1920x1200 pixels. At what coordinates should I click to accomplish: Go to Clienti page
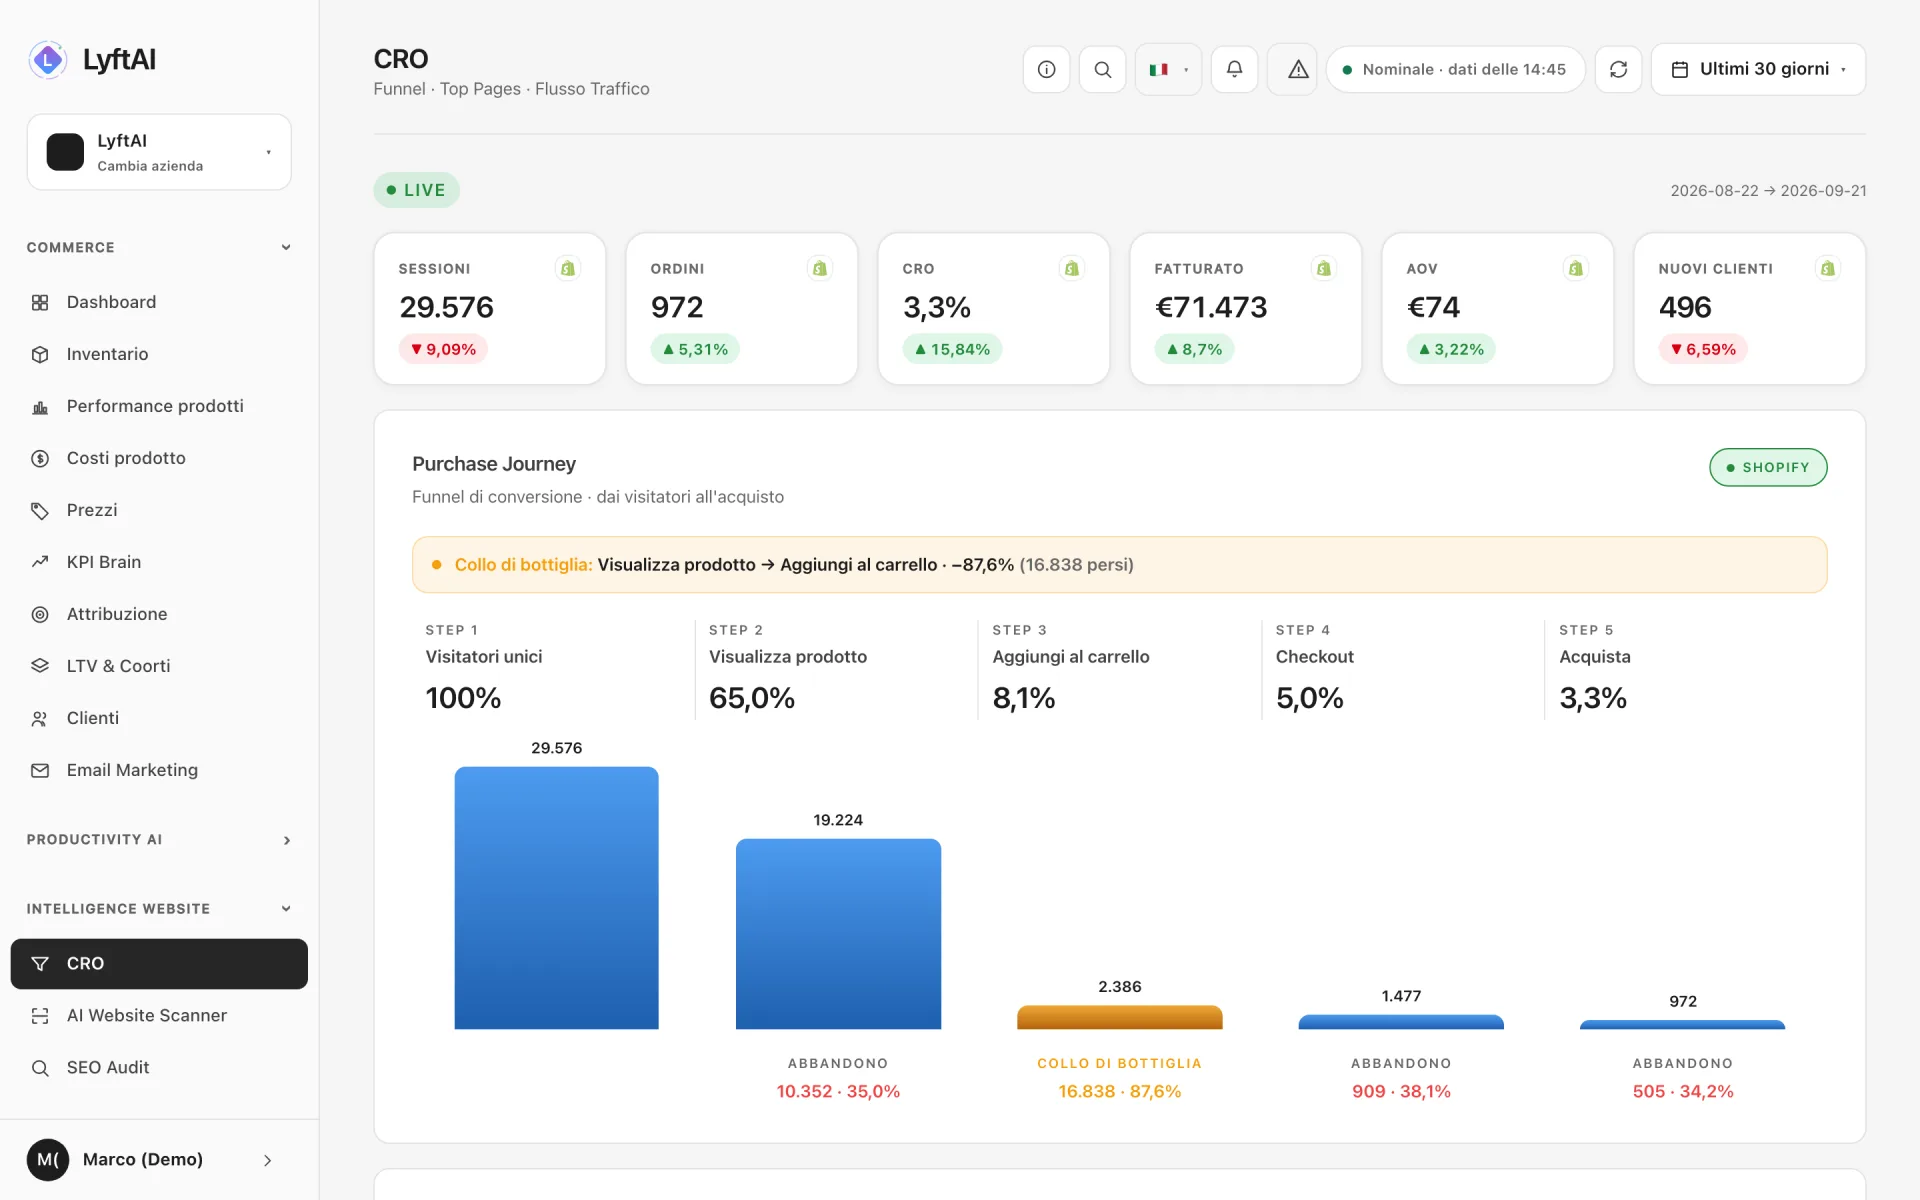[x=159, y=718]
